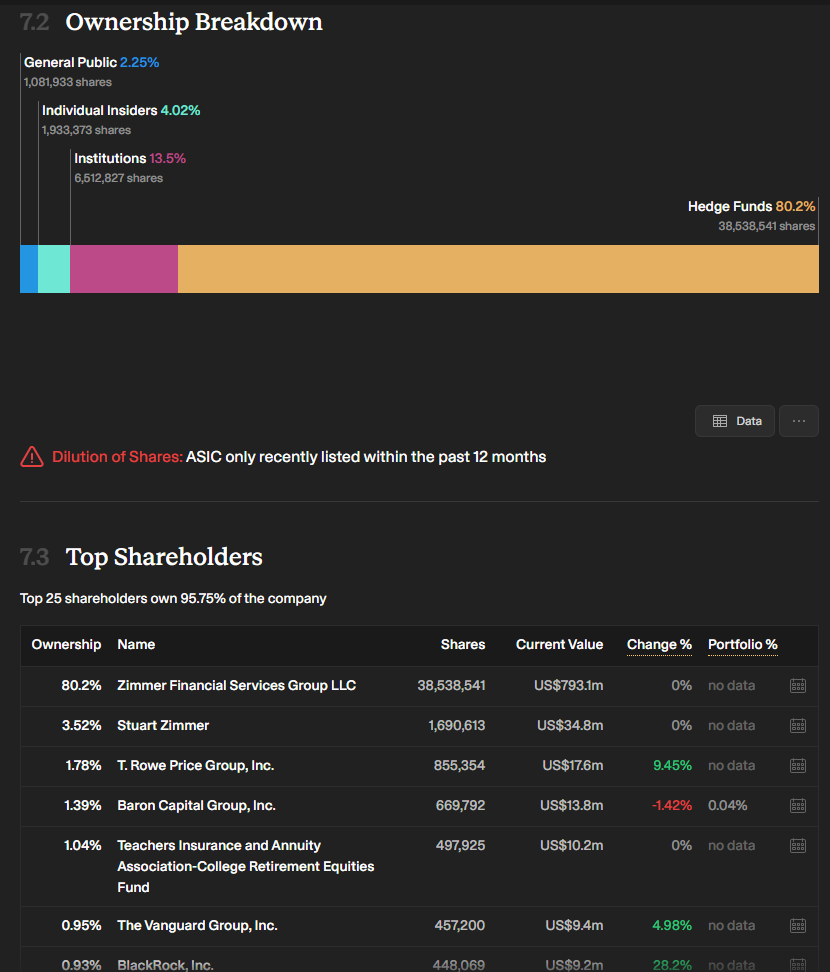Click the Top Shareholders heading
Screen dimensions: 830x972
pyautogui.click(x=164, y=557)
